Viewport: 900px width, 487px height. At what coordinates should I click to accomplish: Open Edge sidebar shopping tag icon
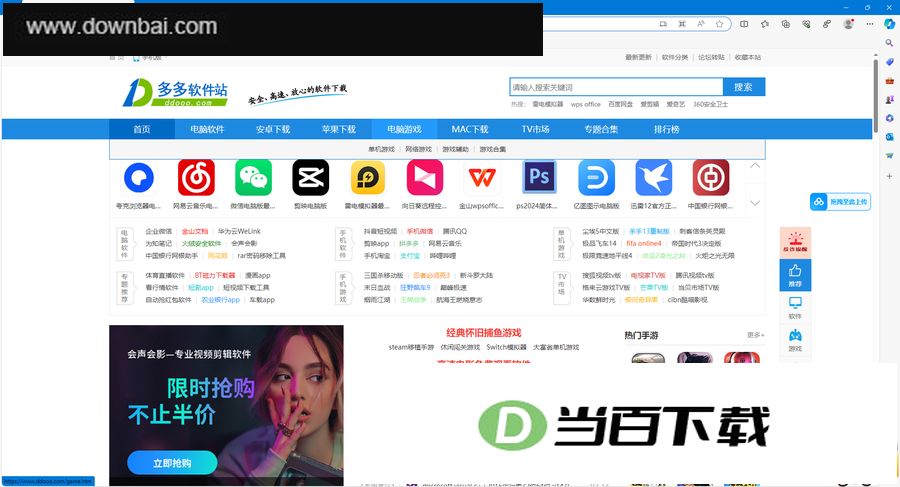click(x=889, y=61)
